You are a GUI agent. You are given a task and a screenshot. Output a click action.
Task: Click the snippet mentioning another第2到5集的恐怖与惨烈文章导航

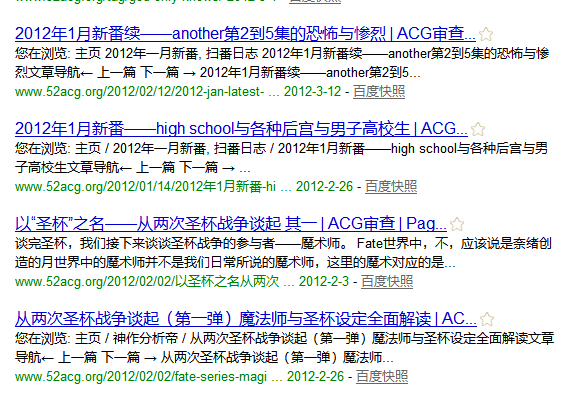[282, 63]
